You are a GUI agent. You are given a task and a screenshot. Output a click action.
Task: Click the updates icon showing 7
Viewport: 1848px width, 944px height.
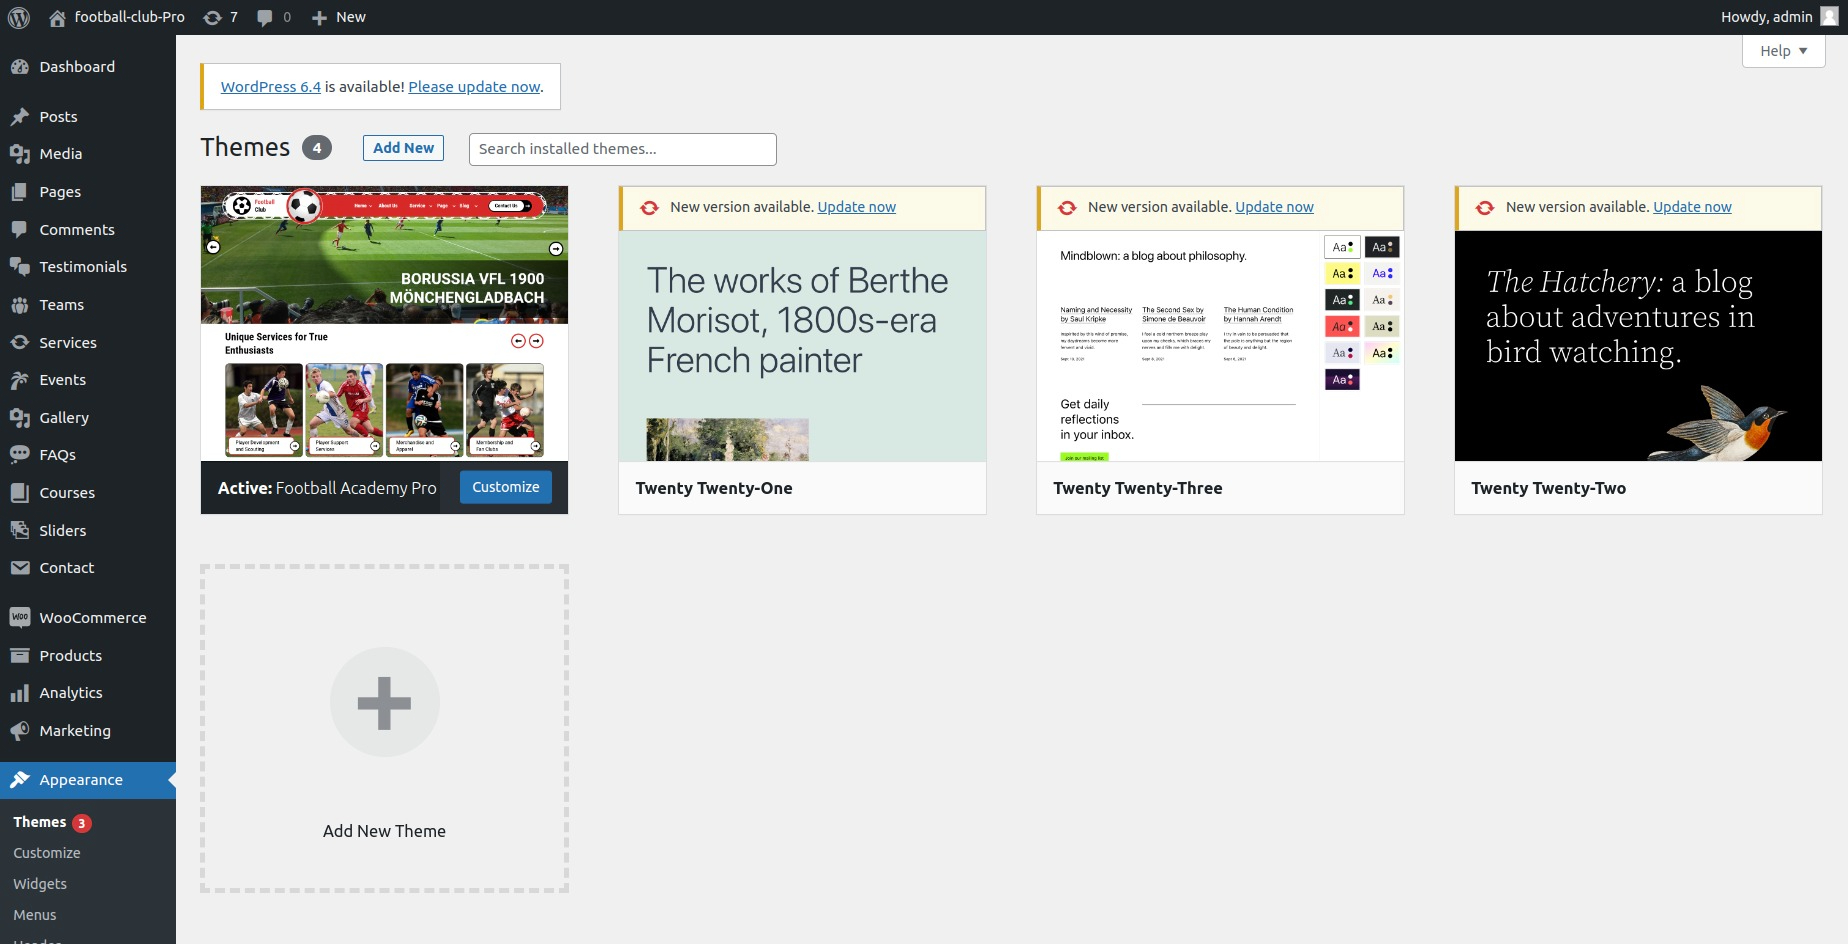[x=212, y=17]
